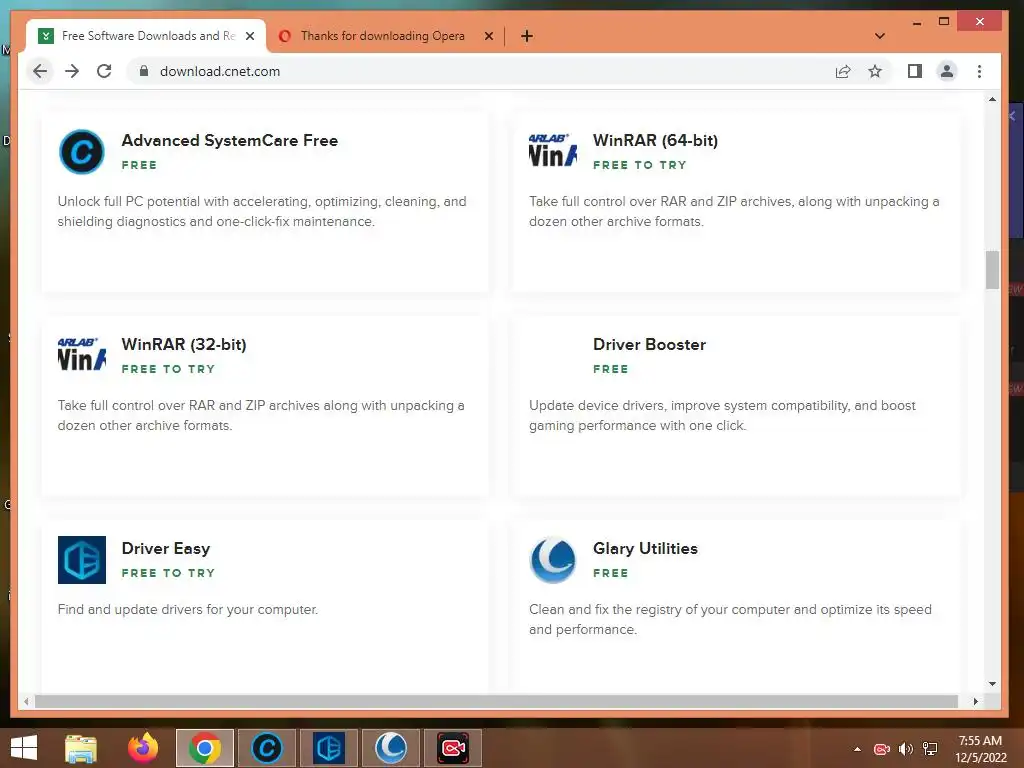The width and height of the screenshot is (1024, 768).
Task: Click FREE label under Advanced SystemCare
Action: tap(139, 165)
